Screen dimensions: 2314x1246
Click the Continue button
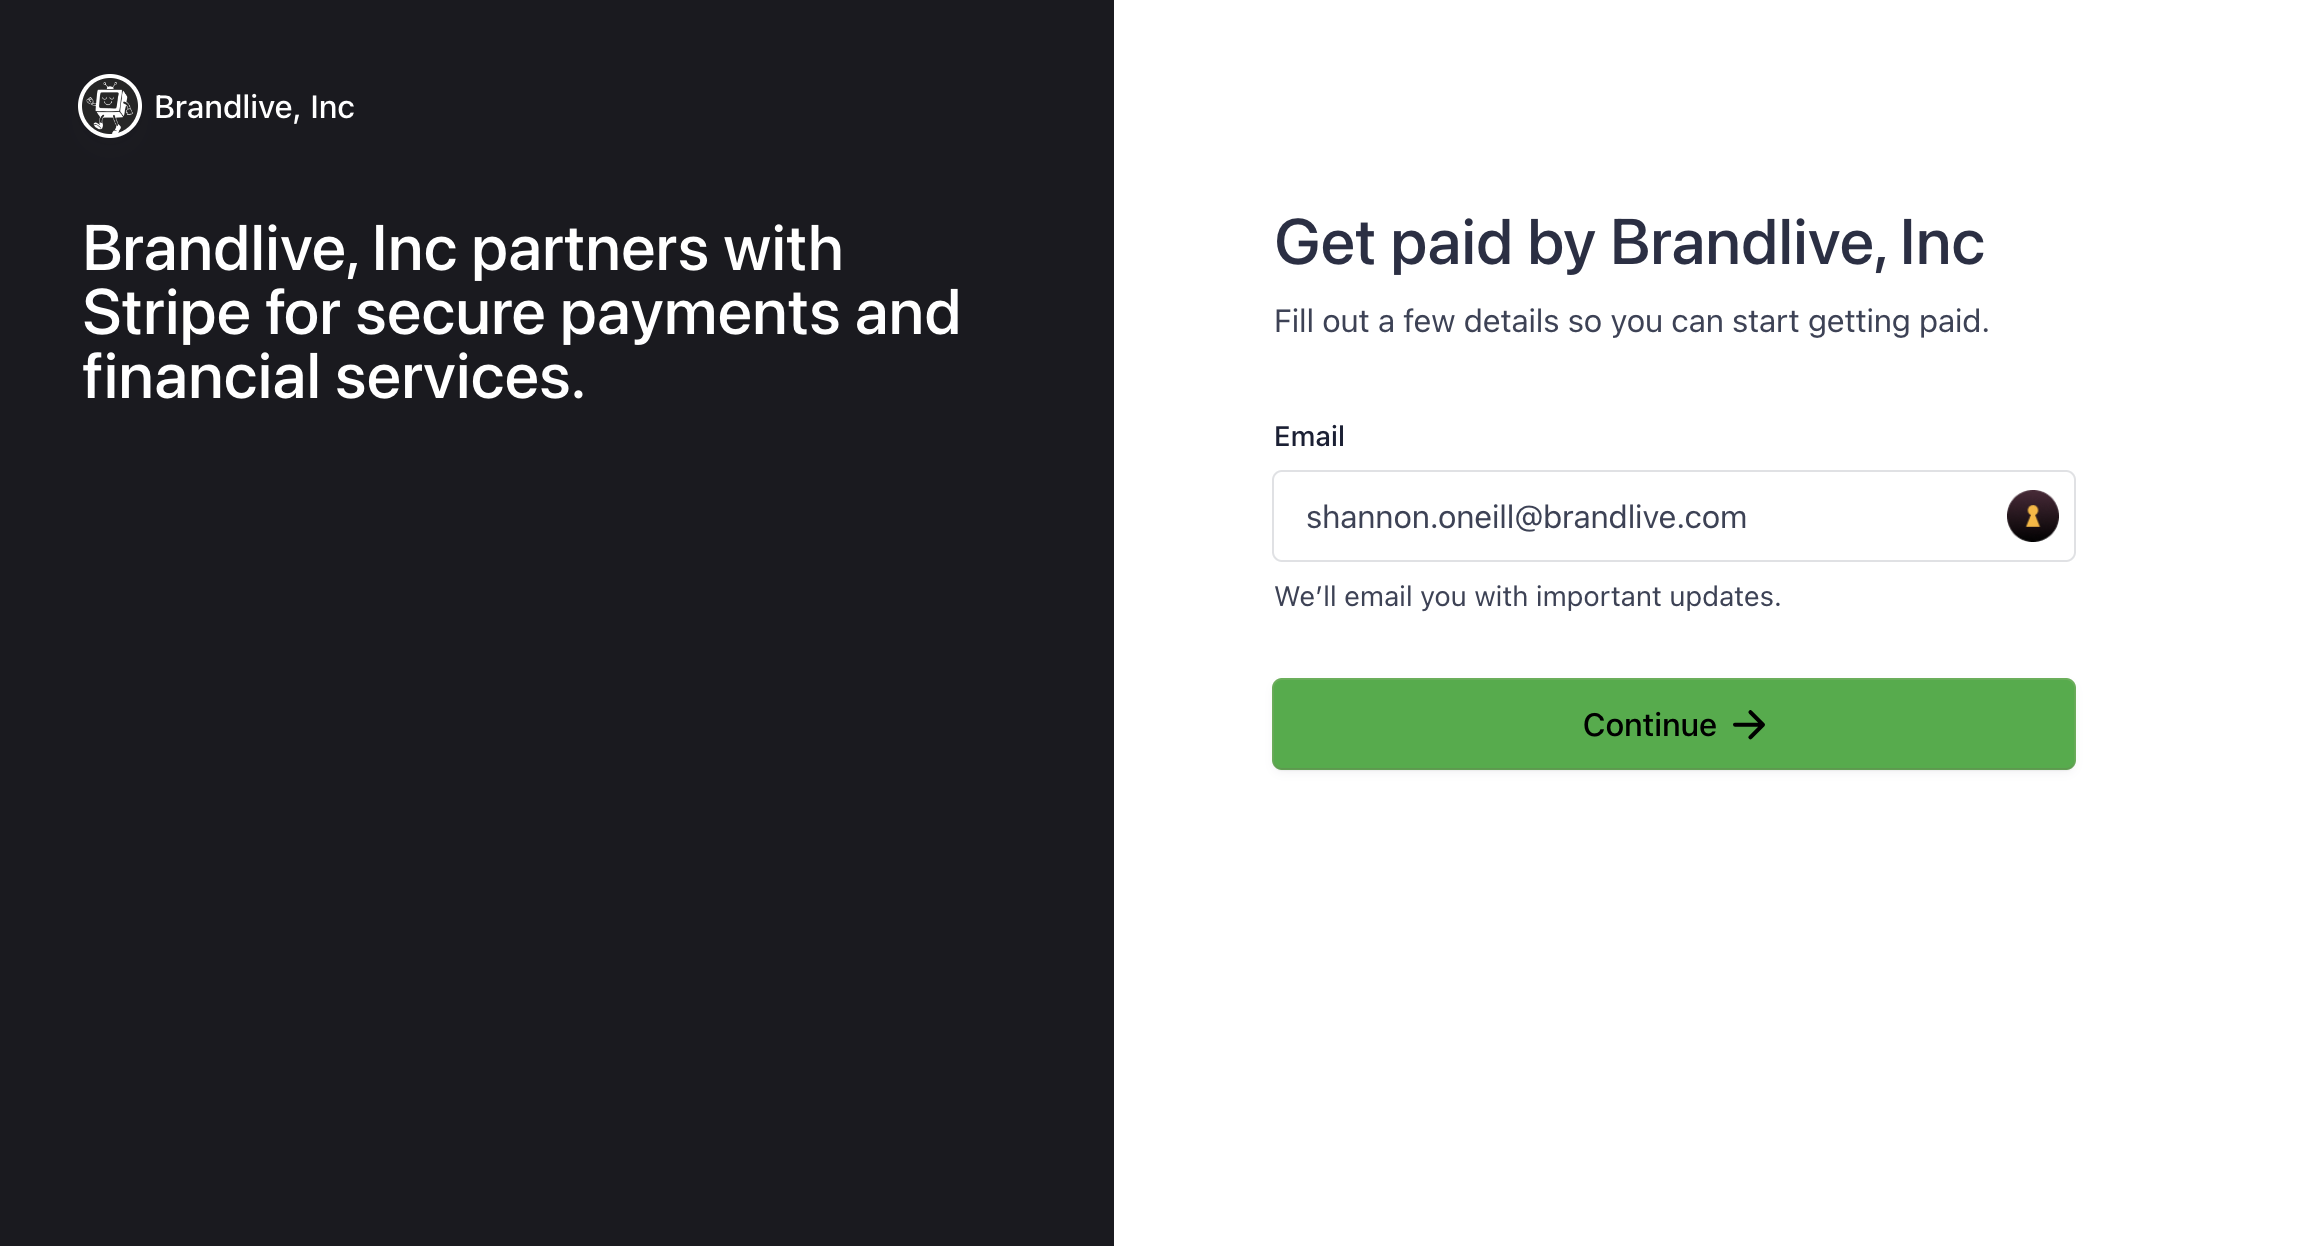(1673, 724)
